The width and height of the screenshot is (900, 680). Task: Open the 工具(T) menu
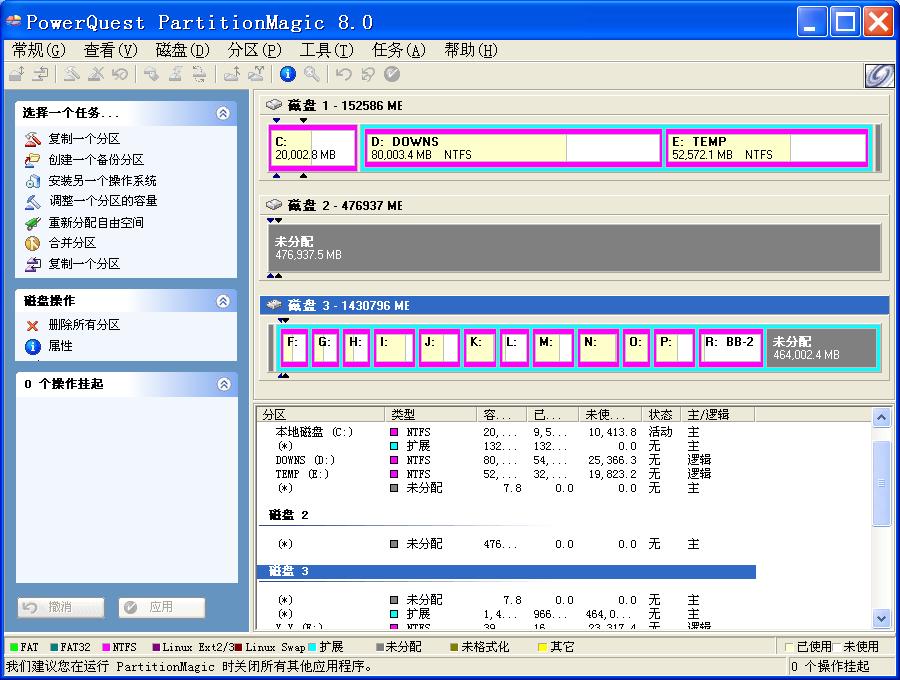coord(327,50)
